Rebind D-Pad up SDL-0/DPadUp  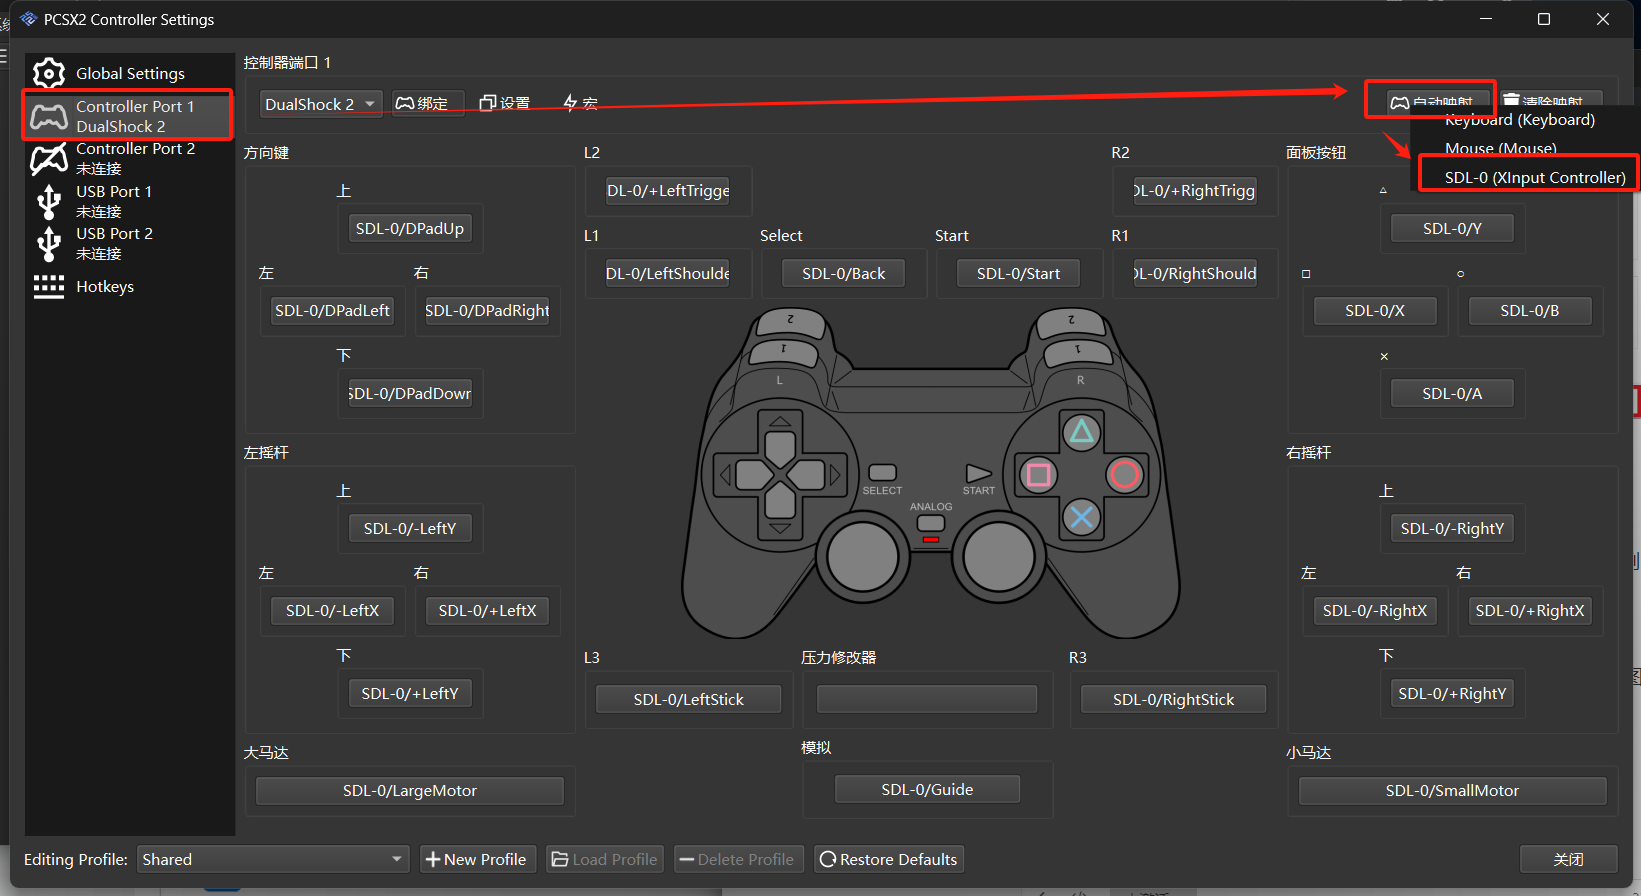[x=410, y=228]
